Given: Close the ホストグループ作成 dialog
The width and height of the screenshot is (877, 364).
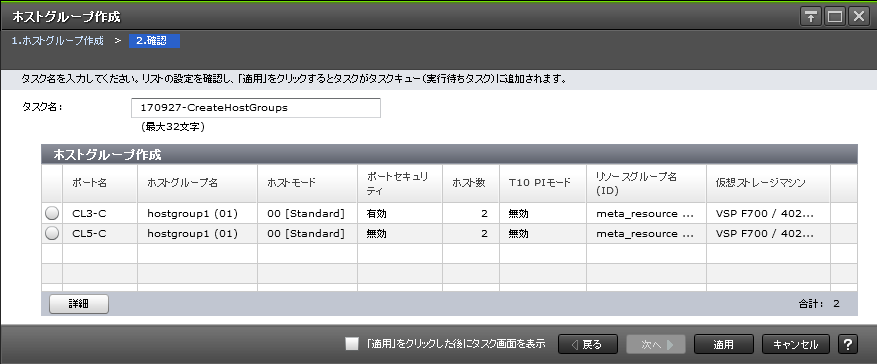Looking at the screenshot, I should (859, 17).
